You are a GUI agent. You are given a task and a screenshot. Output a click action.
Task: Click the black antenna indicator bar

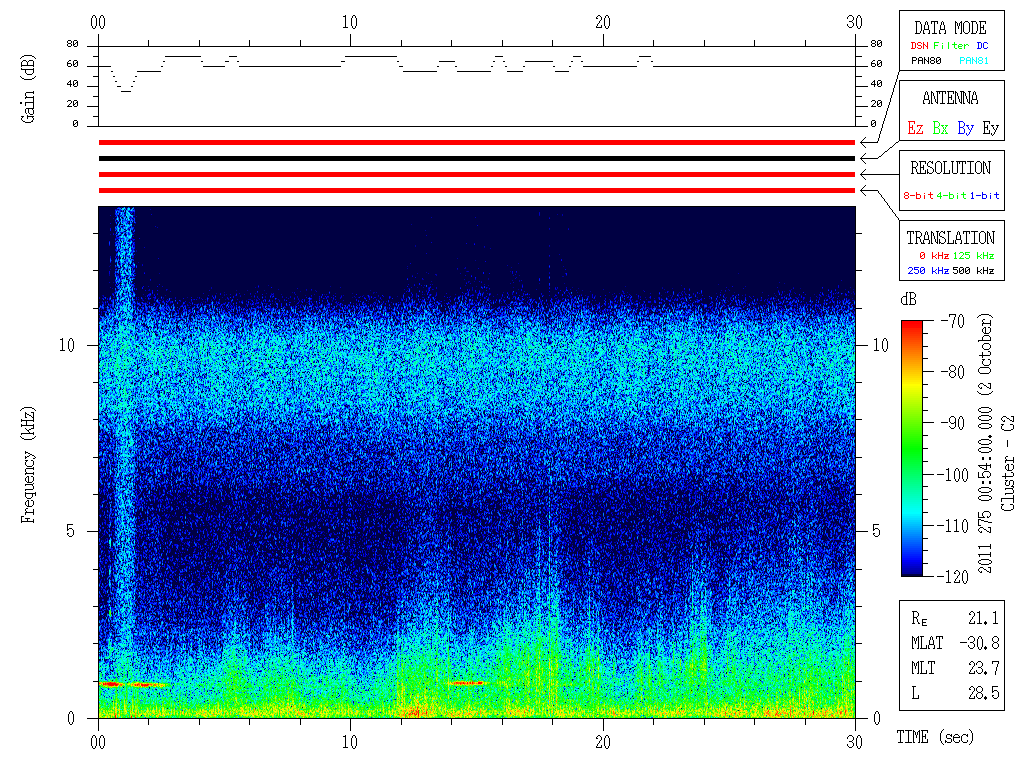(477, 158)
